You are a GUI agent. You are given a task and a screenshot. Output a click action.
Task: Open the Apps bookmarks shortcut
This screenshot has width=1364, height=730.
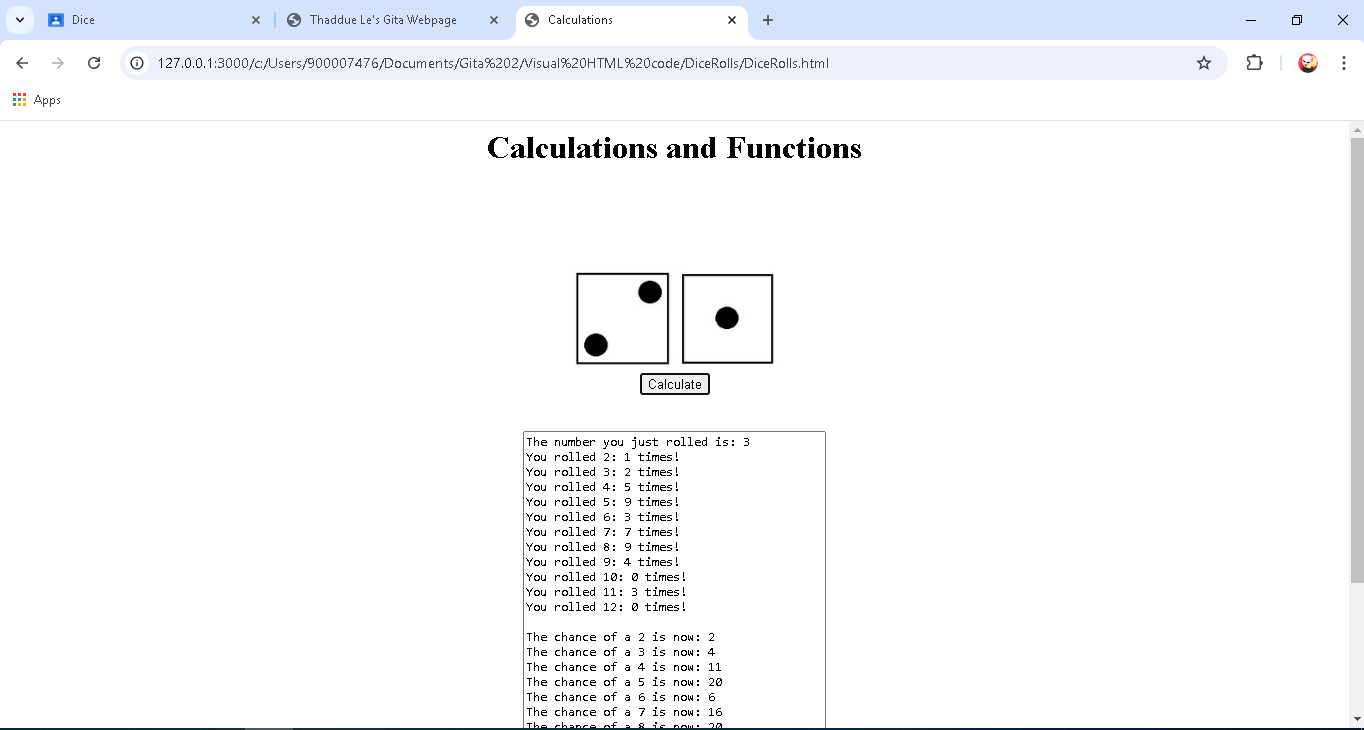(37, 100)
